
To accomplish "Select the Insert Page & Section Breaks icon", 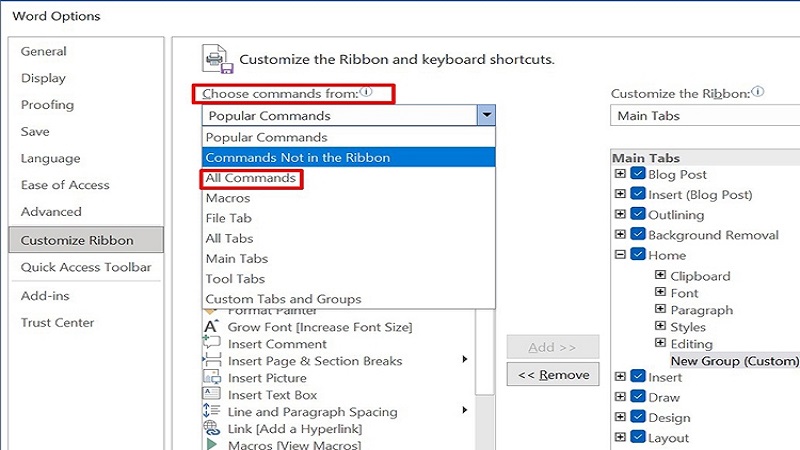I will pos(211,361).
